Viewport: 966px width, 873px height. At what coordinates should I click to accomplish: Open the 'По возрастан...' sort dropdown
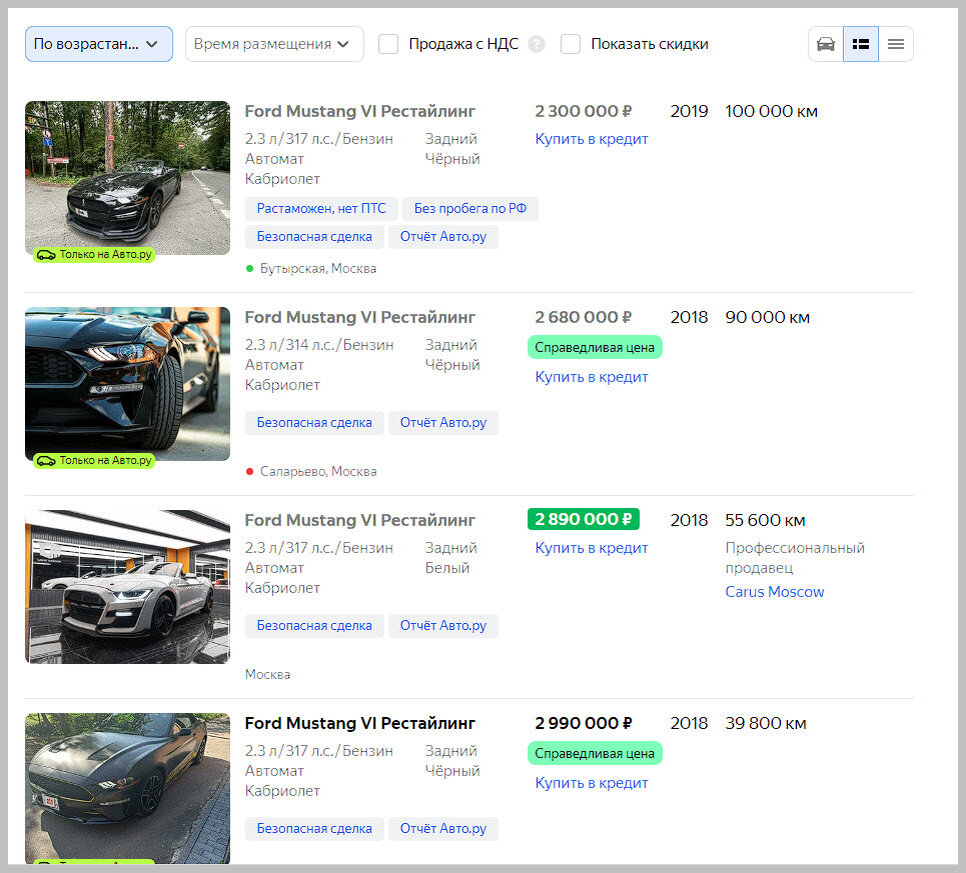[x=99, y=44]
